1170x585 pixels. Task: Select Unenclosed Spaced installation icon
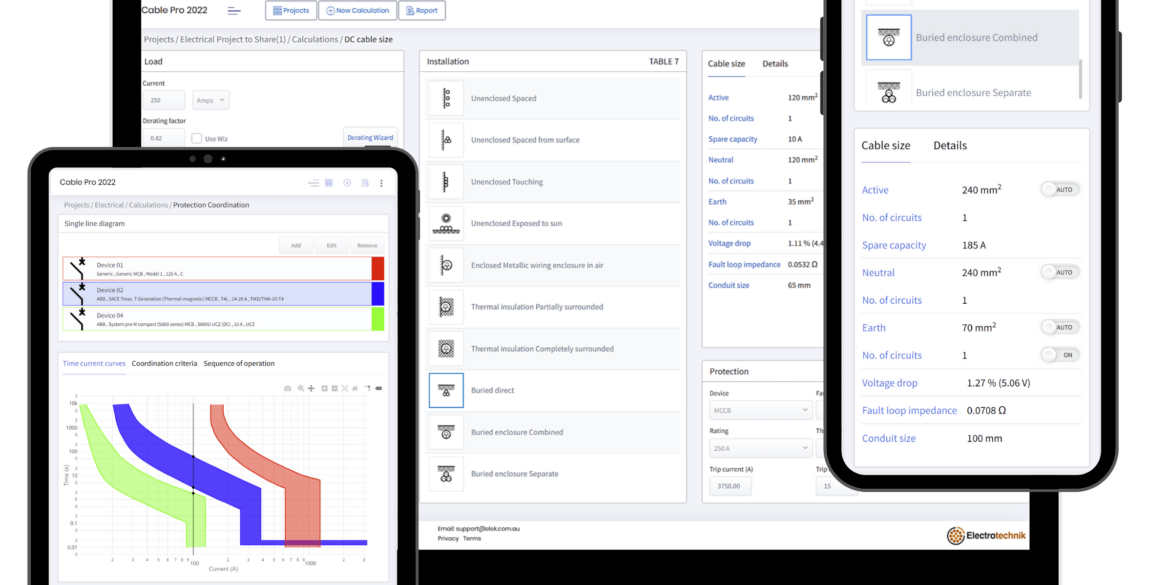(x=446, y=98)
